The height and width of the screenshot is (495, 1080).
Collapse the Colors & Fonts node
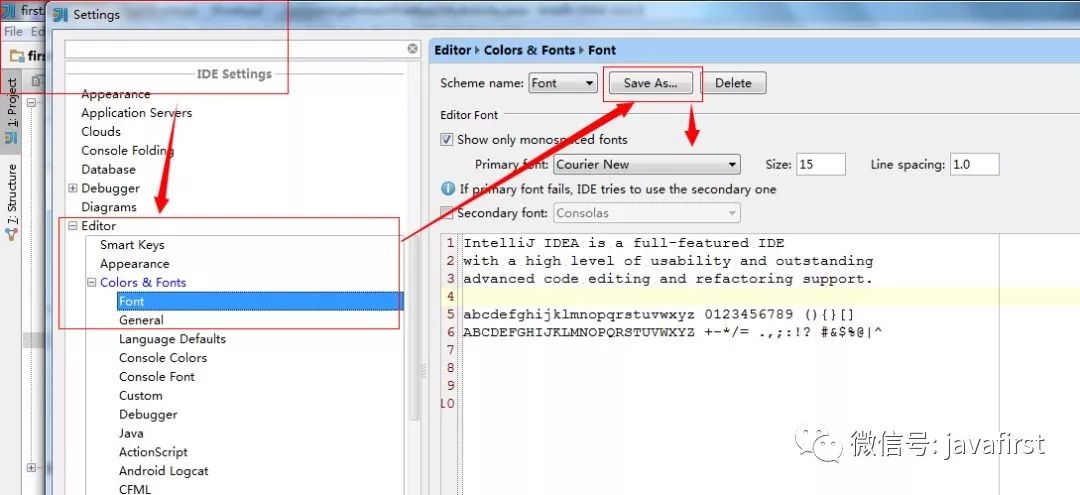click(x=92, y=282)
